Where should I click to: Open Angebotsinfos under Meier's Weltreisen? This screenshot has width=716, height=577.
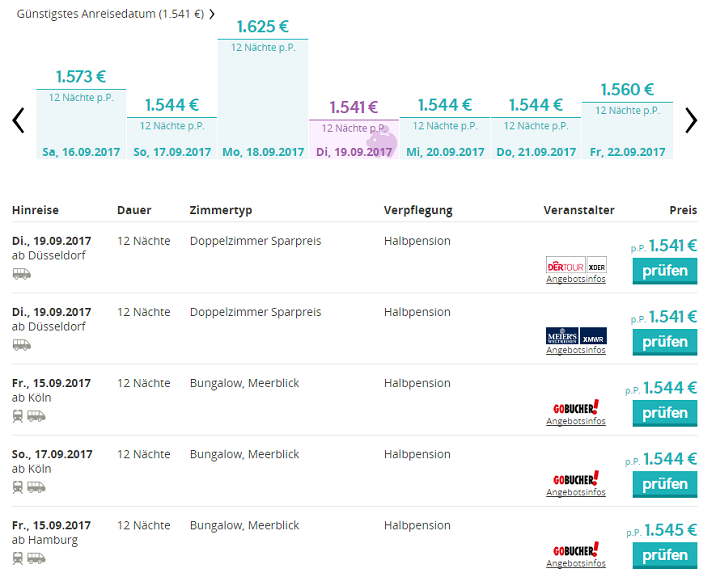576,350
